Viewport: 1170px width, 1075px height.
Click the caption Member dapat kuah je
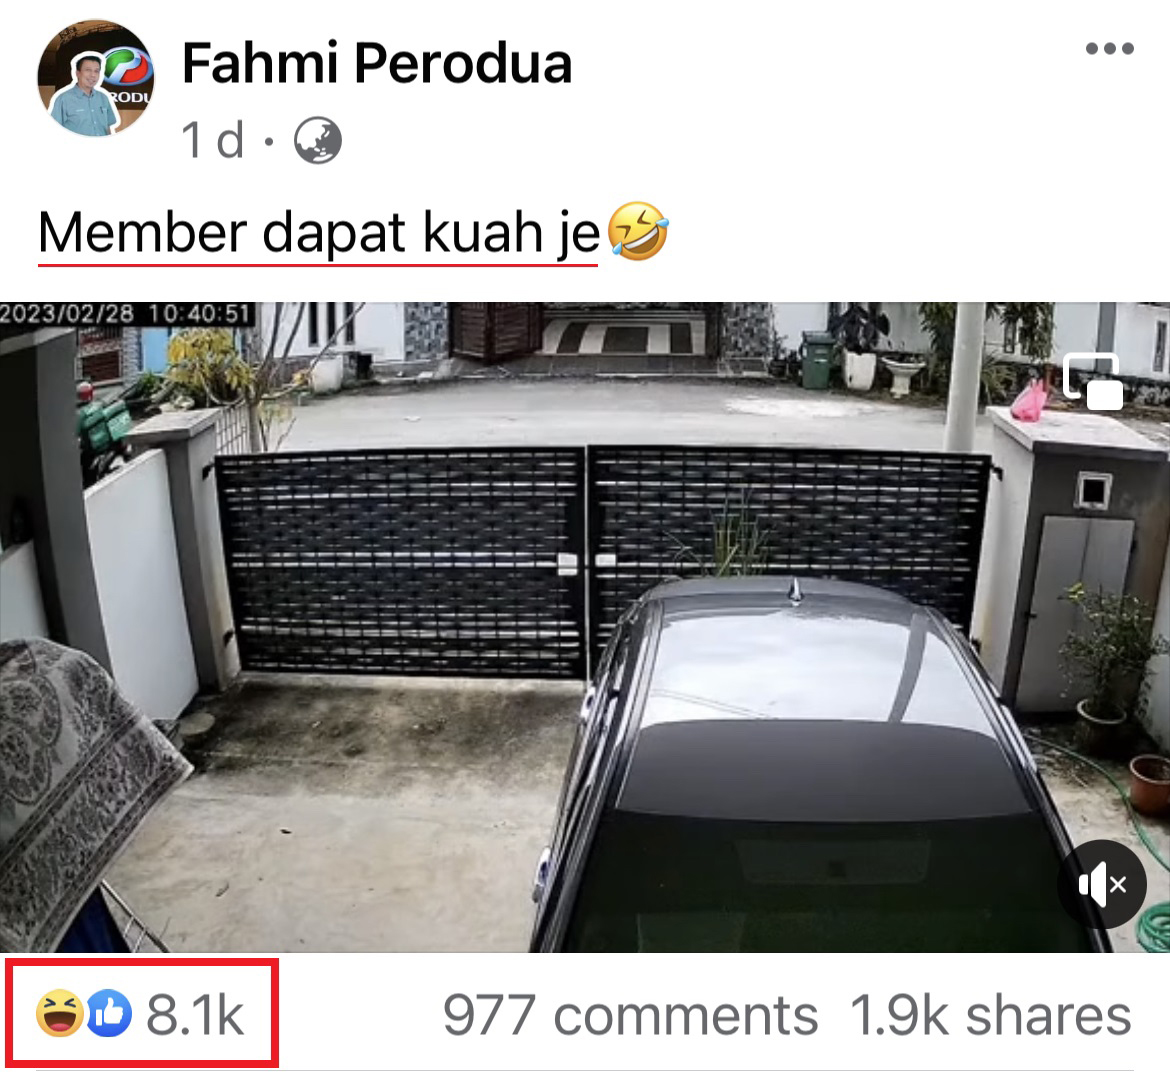pos(319,233)
